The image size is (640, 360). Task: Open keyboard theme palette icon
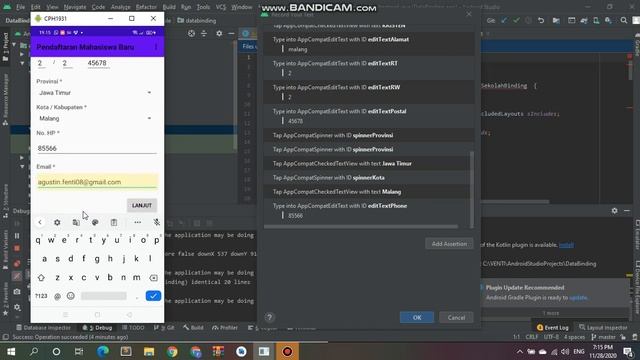point(95,222)
